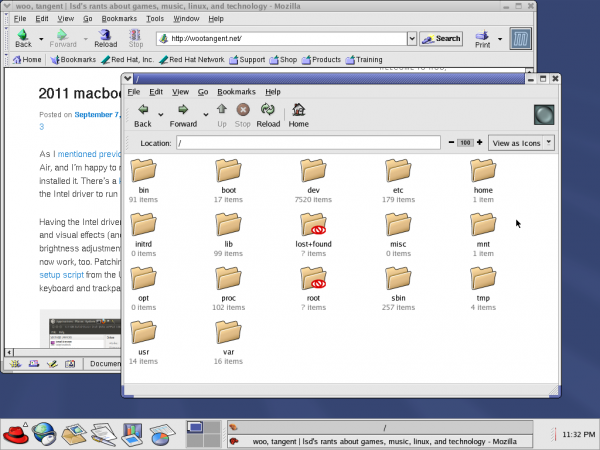The height and width of the screenshot is (450, 600).
Task: Reset zoom via the 100 button
Action: pyautogui.click(x=465, y=142)
